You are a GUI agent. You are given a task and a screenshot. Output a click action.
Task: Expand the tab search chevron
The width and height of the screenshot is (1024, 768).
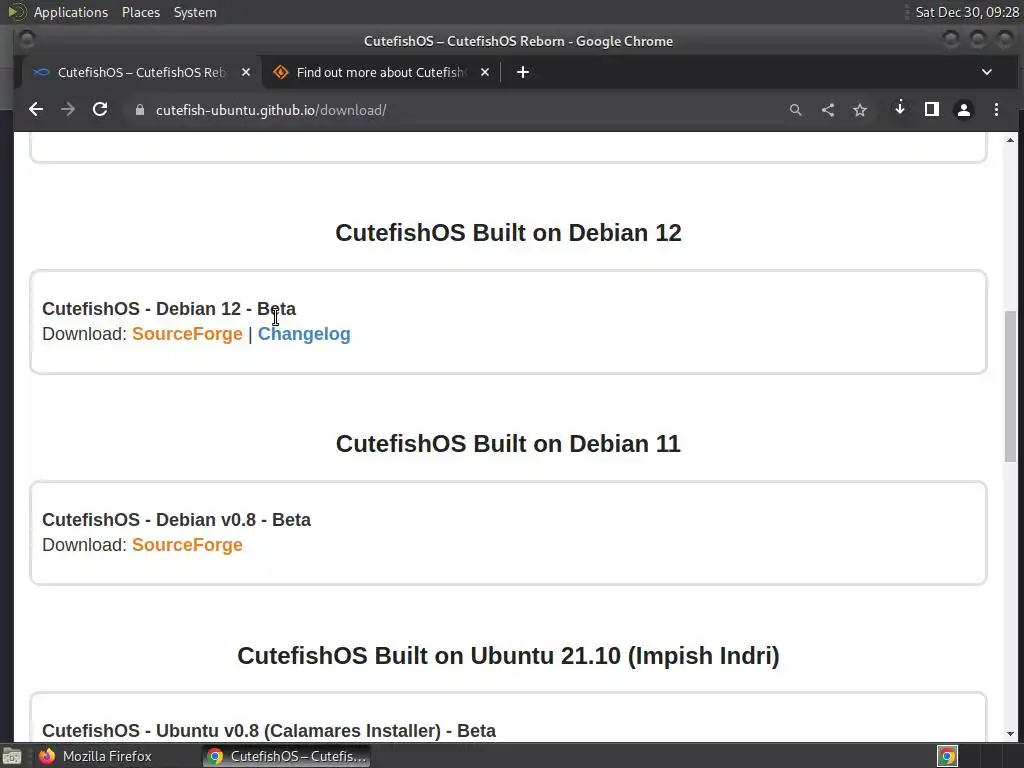click(987, 72)
